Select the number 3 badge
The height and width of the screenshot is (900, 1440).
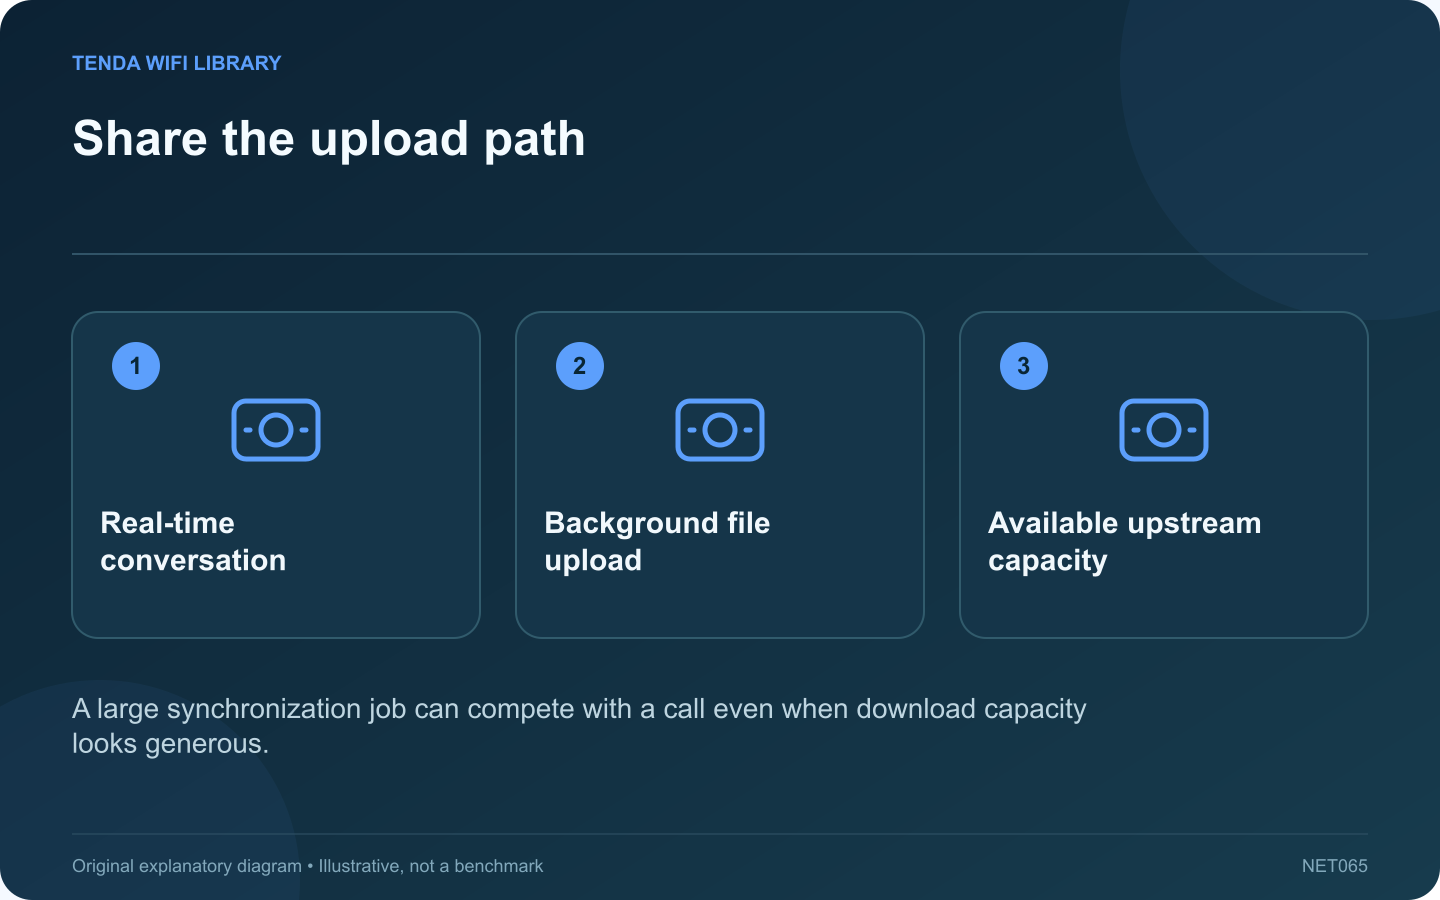click(1024, 366)
